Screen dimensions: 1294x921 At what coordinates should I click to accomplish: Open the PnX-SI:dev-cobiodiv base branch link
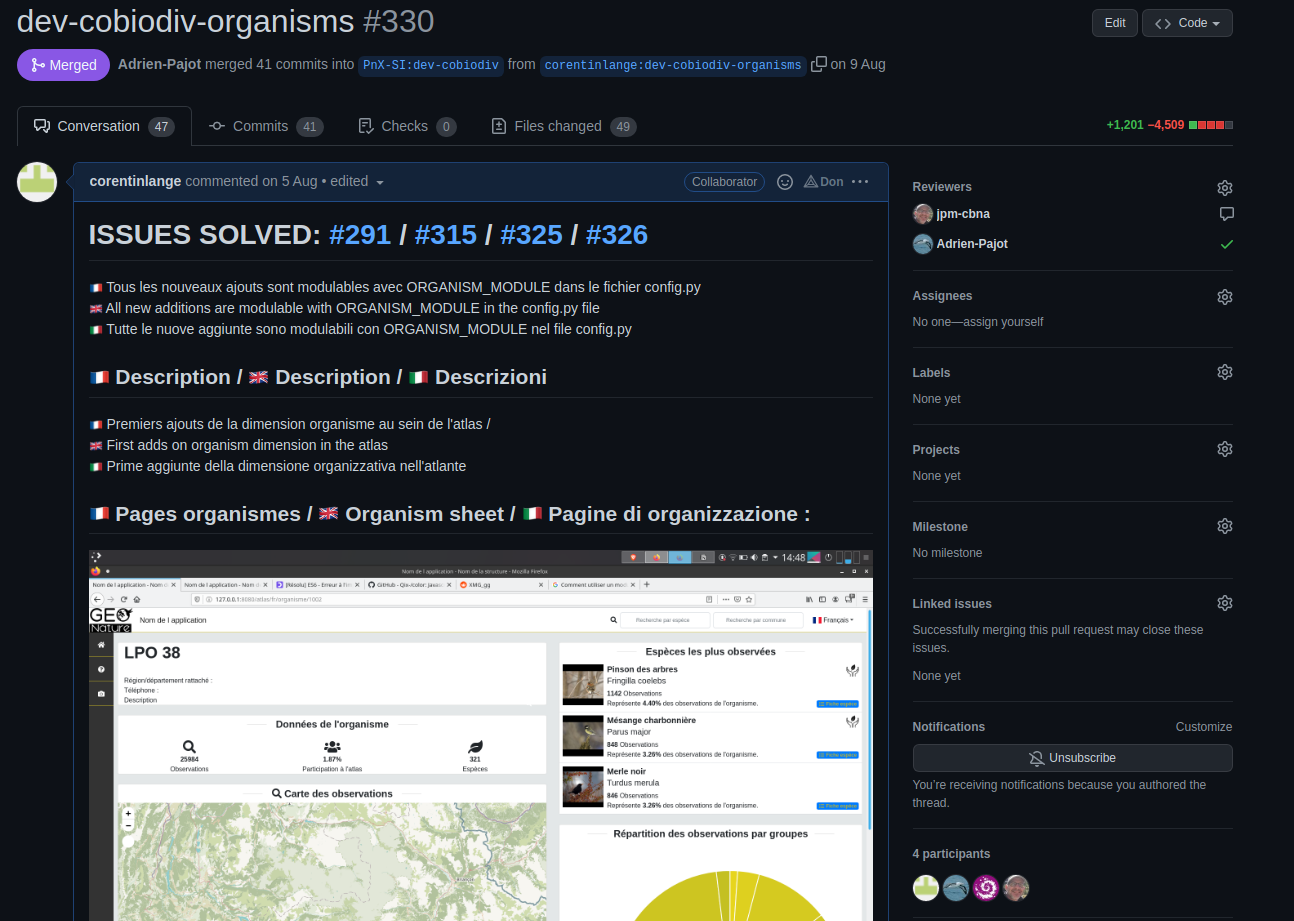[430, 65]
